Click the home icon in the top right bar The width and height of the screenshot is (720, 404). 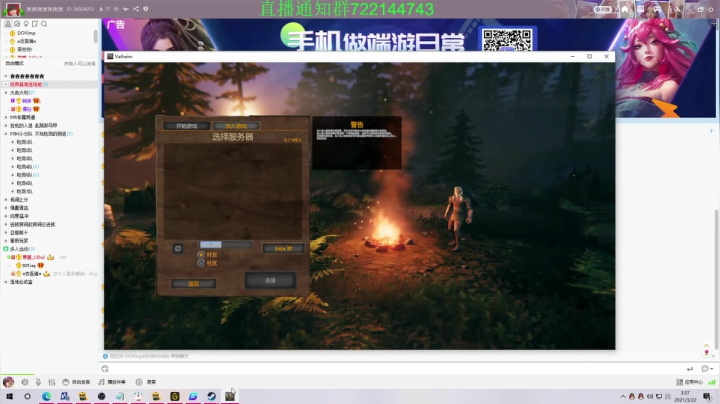tap(624, 9)
